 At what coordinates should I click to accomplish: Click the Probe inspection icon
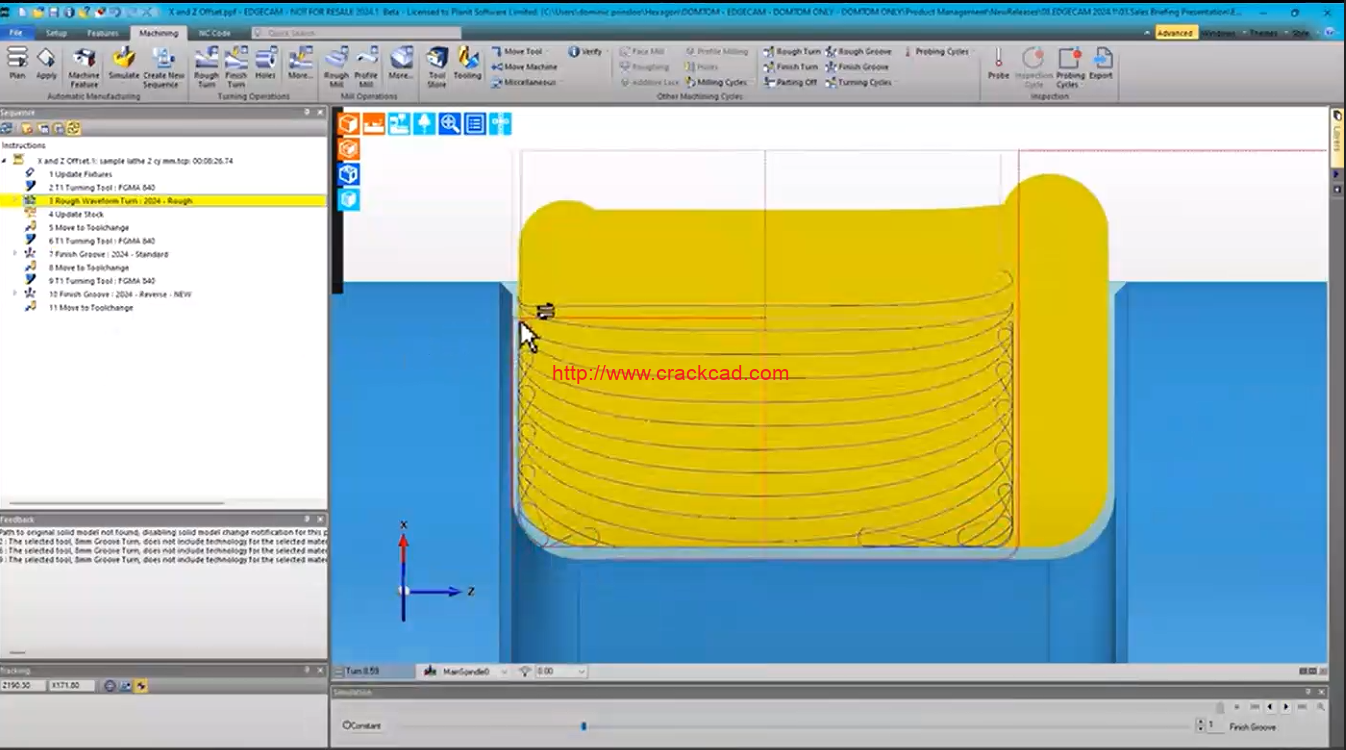pos(998,62)
